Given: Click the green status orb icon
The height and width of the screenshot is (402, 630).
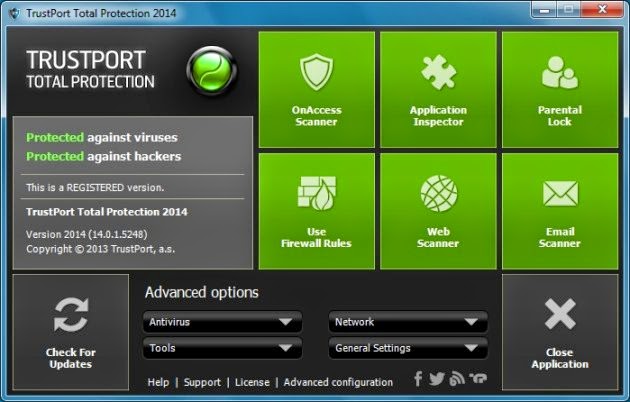Looking at the screenshot, I should (x=212, y=71).
